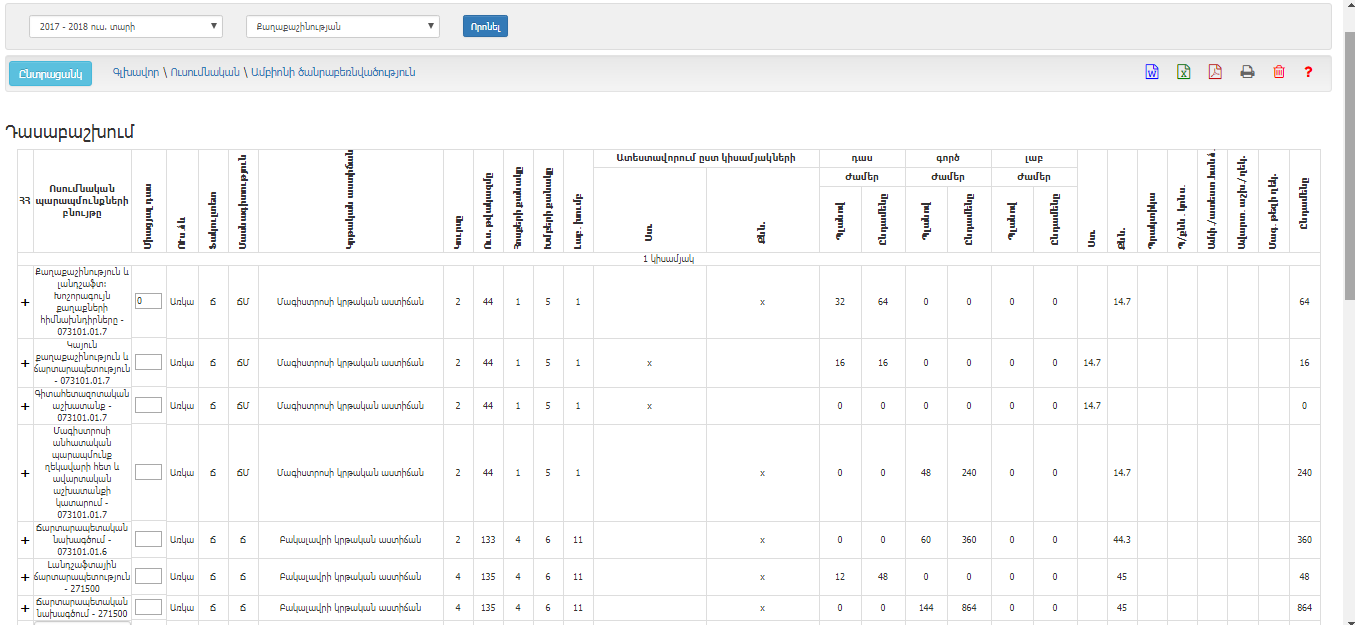The width and height of the screenshot is (1355, 625).
Task: Expand the Կայուն քաղաքաշինություն row plus sign
Action: pyautogui.click(x=25, y=364)
